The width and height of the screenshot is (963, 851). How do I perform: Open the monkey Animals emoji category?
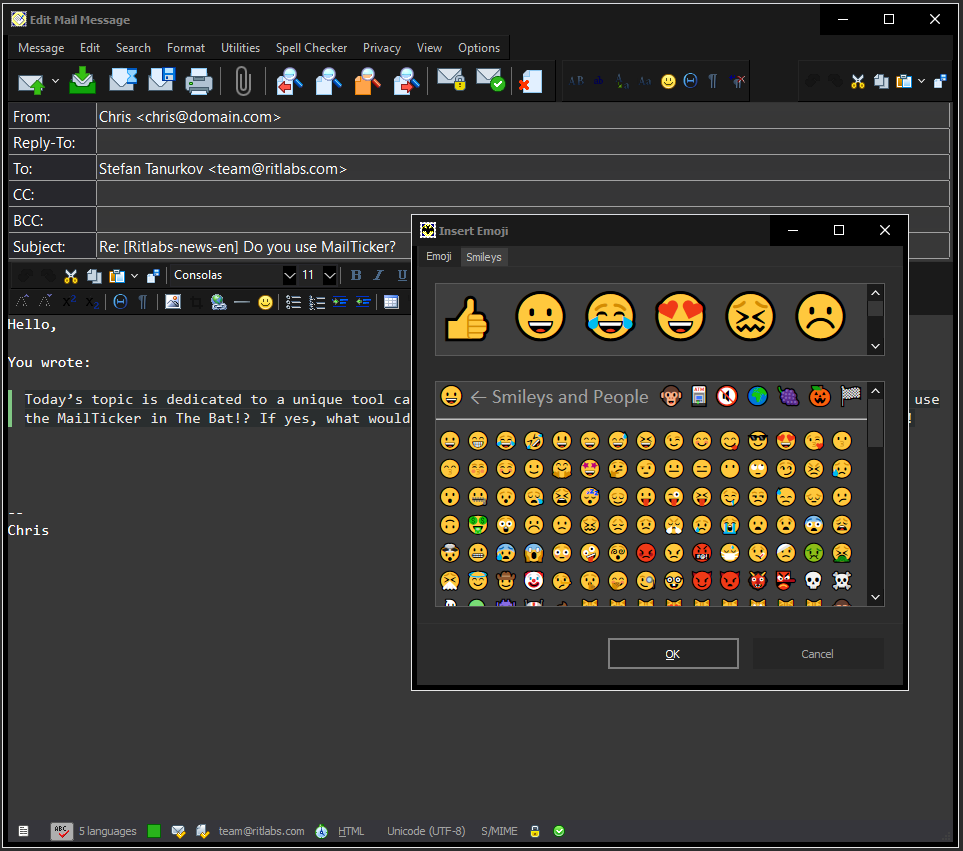(x=671, y=397)
